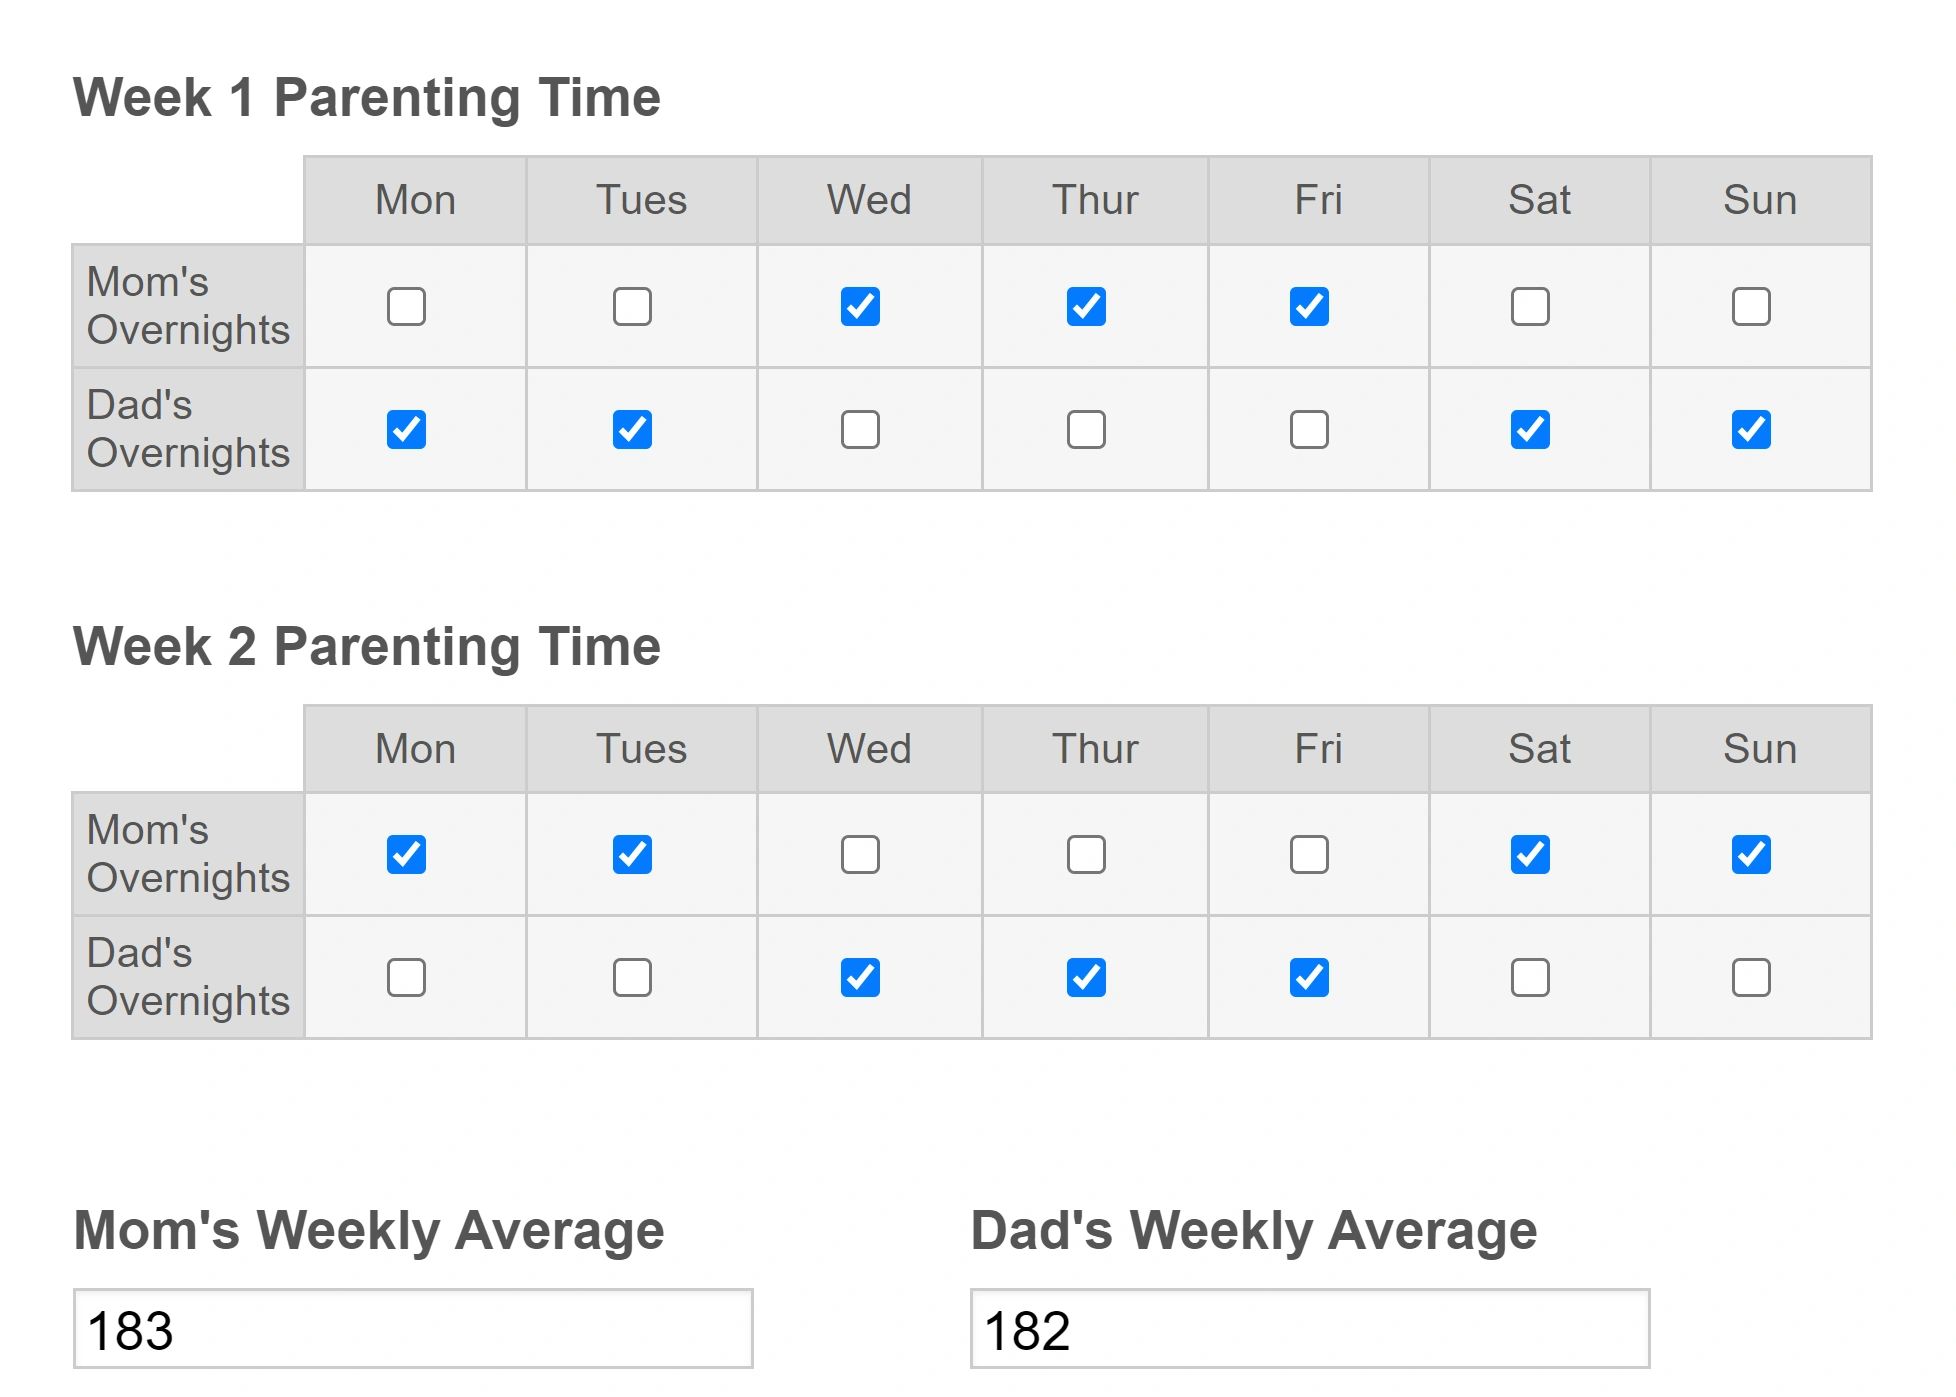This screenshot has height=1397, width=1956.
Task: Check Dad's Saturday overnight in Week 2
Action: (x=1529, y=978)
